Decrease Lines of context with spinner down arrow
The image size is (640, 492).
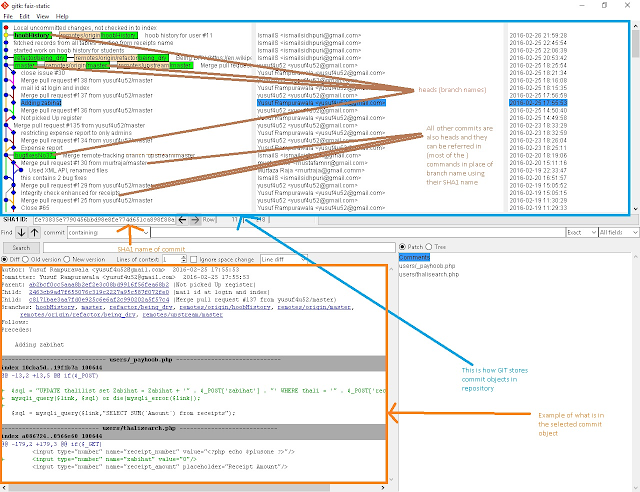point(183,261)
